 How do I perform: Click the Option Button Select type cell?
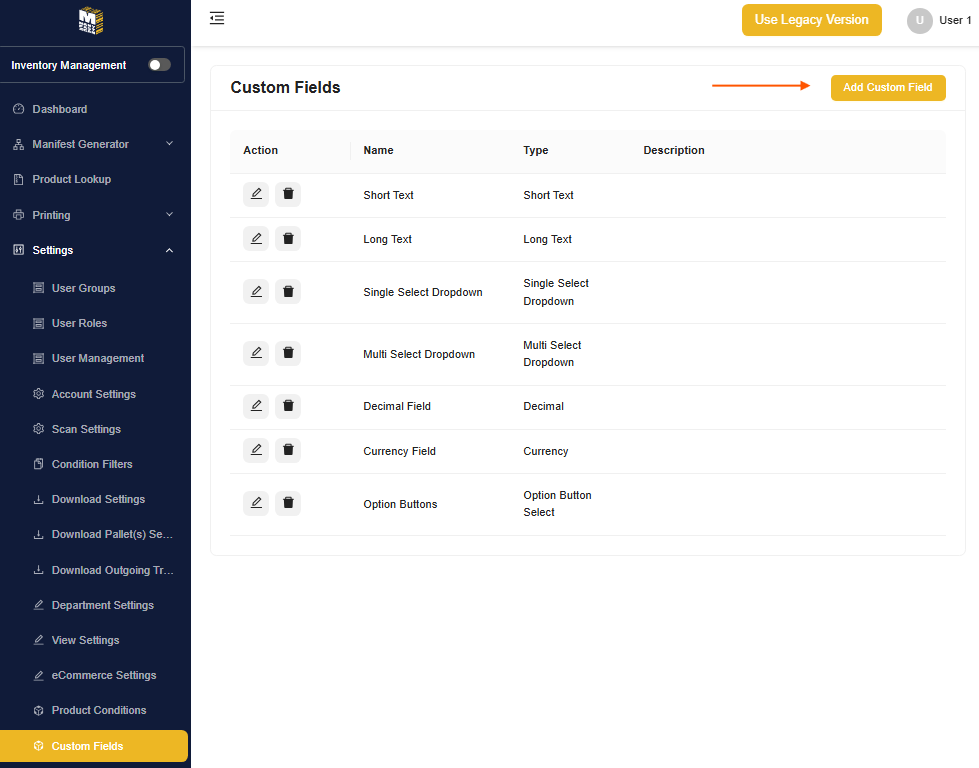558,503
